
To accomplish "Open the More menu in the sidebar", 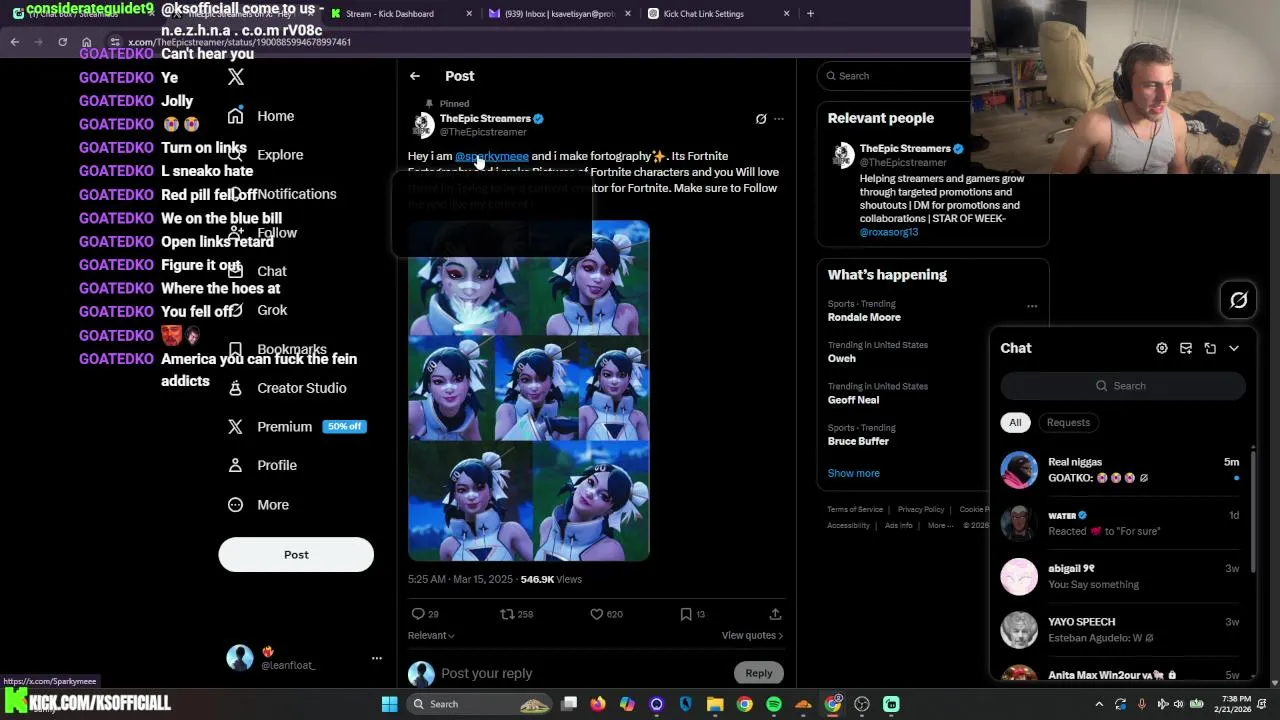I will (258, 505).
